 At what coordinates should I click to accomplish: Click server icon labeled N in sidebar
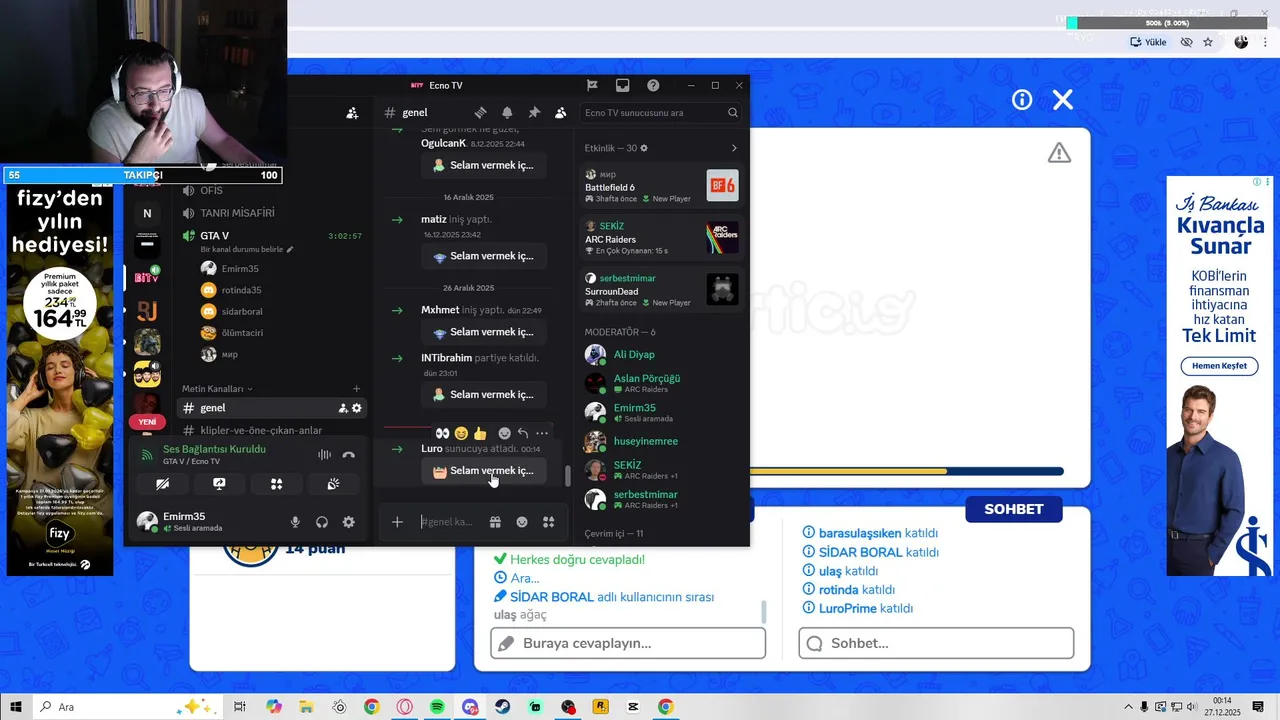(x=147, y=213)
